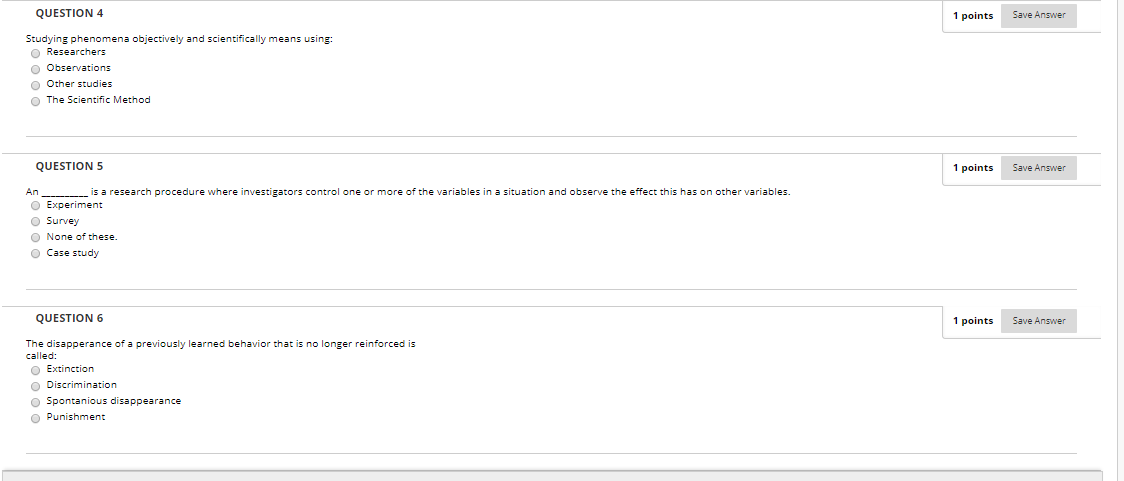Choose the Observations radio button

35,70
